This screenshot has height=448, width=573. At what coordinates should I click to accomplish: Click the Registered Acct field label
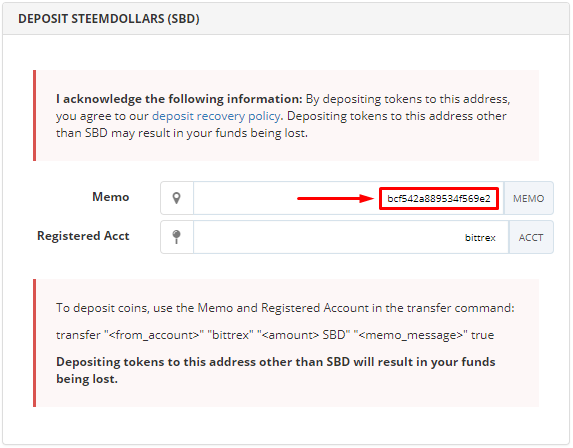(83, 236)
